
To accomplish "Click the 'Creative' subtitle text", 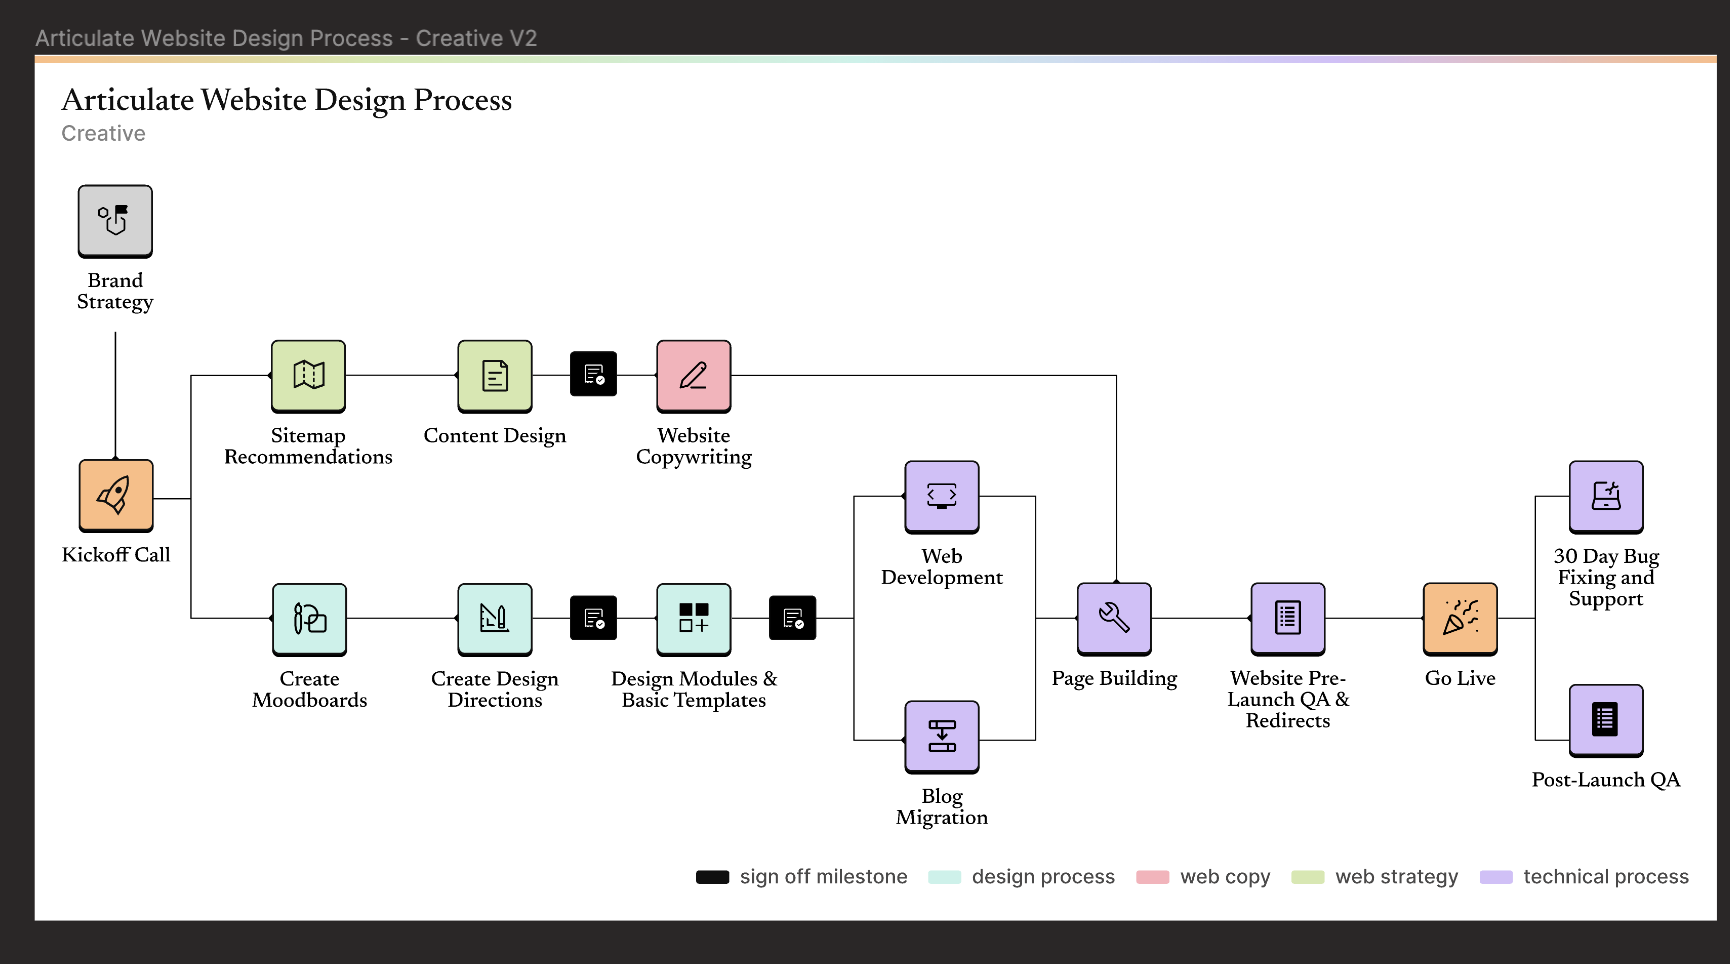I will coord(104,134).
